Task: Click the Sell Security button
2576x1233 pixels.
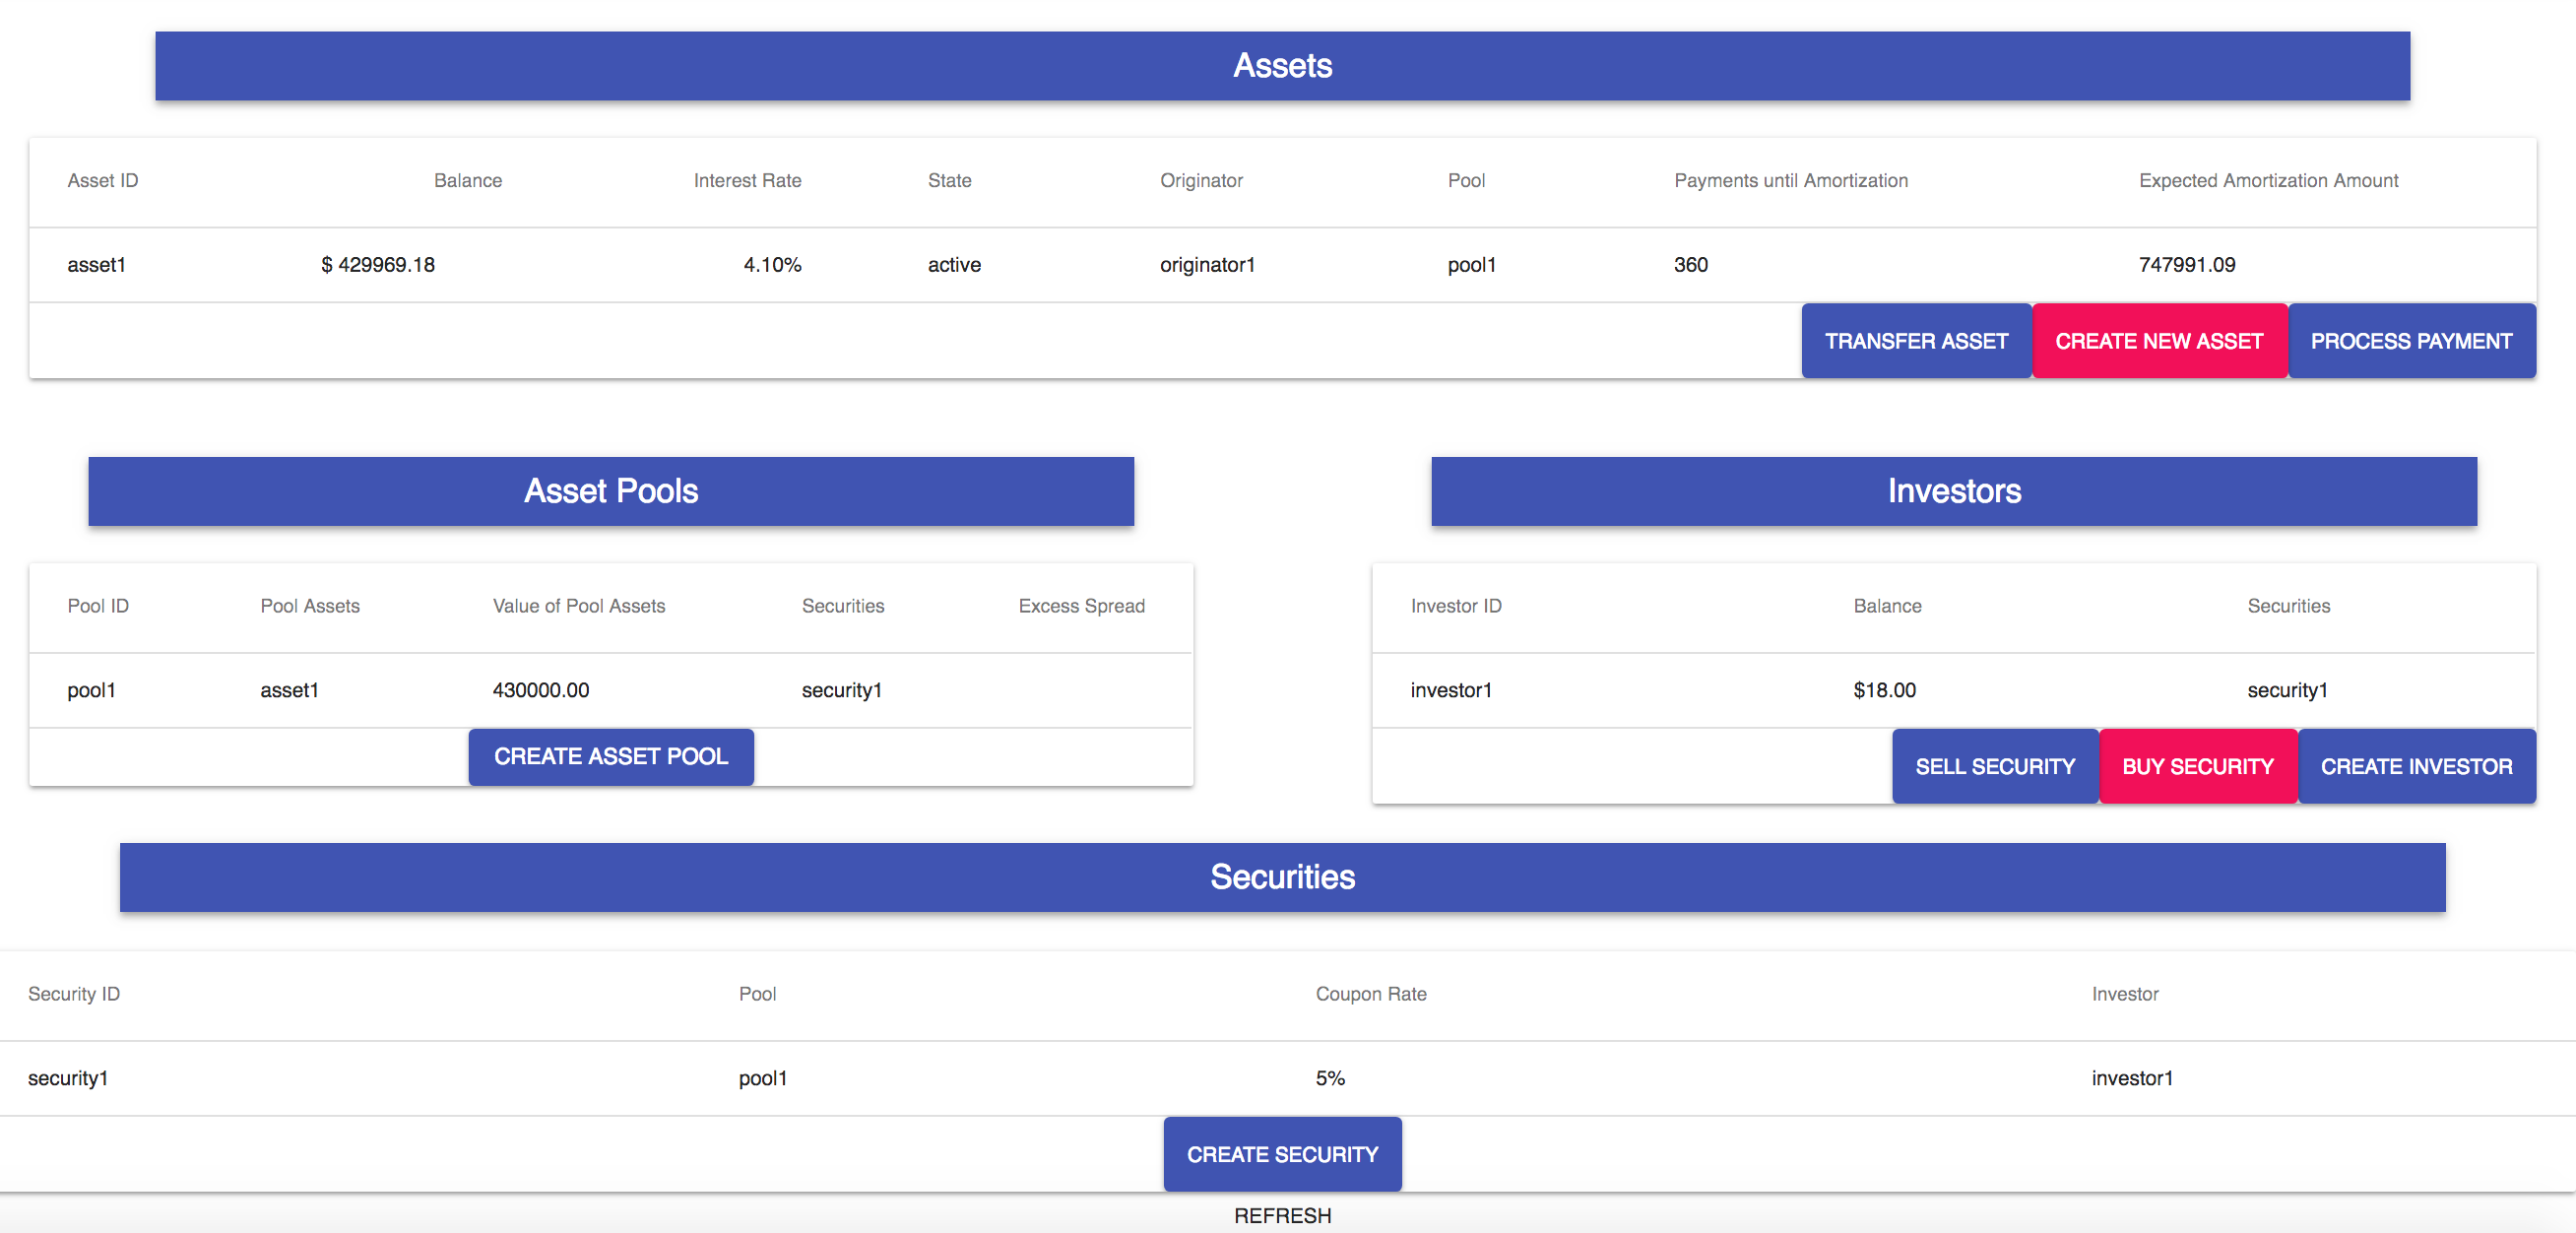Action: (x=1994, y=766)
